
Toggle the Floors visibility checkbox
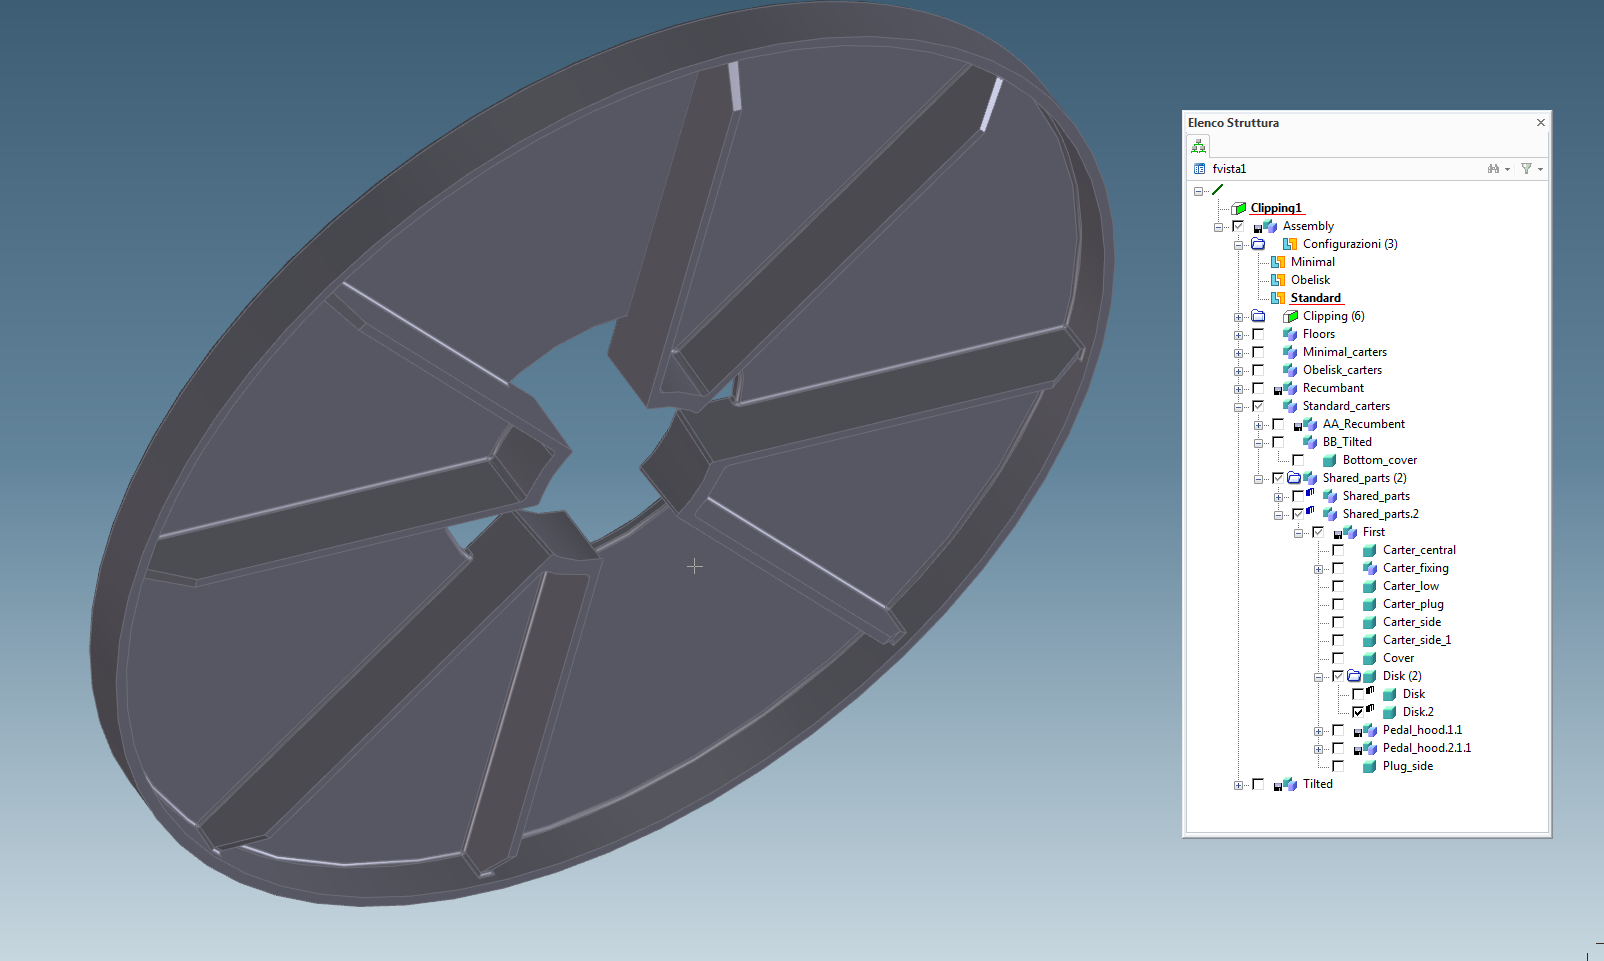1258,334
